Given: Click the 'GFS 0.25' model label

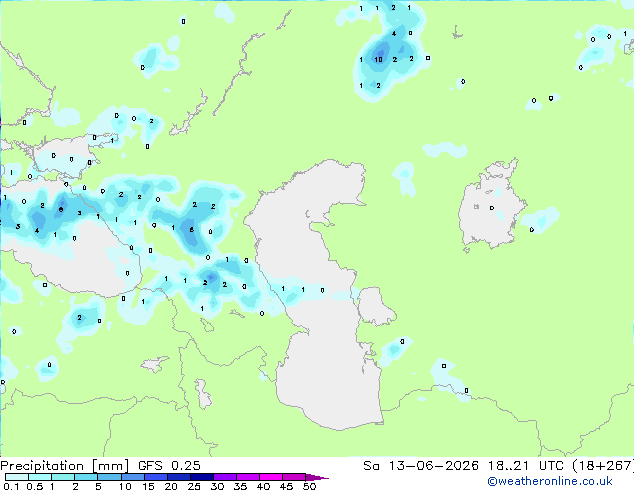Looking at the screenshot, I should (x=169, y=466).
